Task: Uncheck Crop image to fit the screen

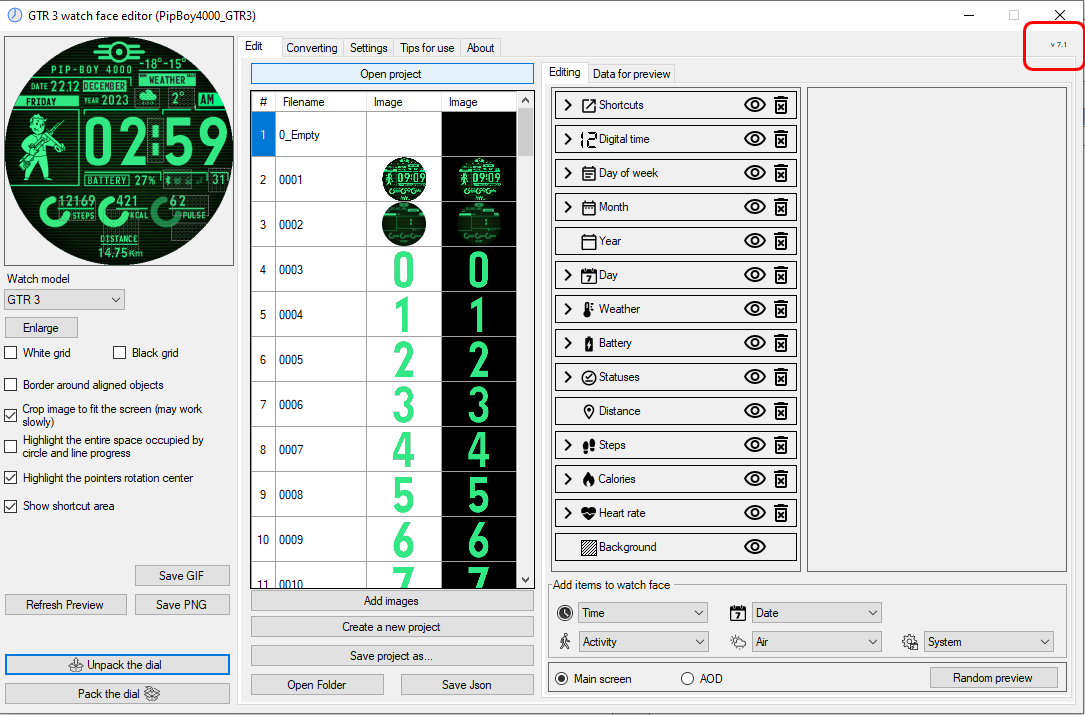Action: (x=10, y=415)
